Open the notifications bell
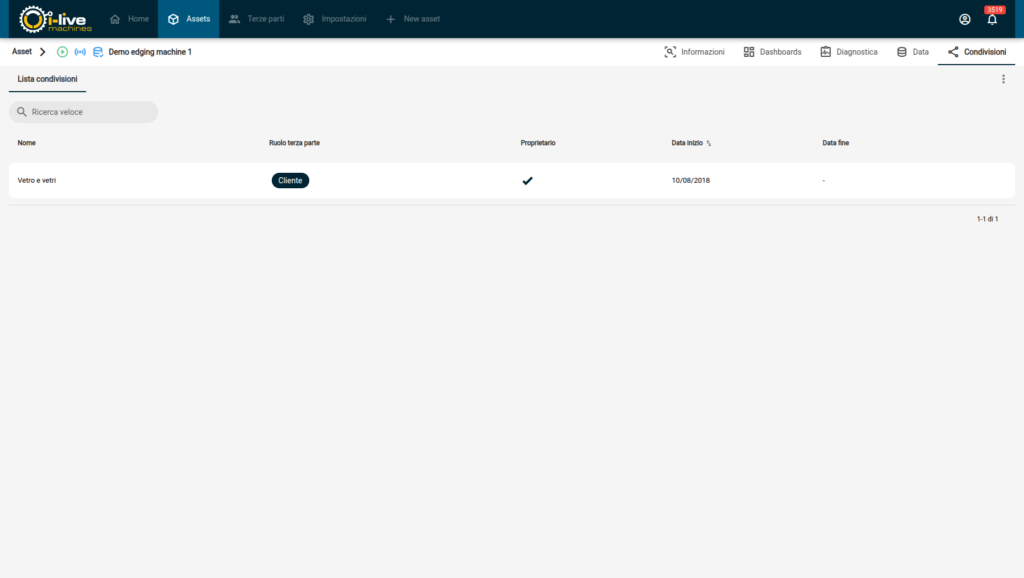 [992, 20]
